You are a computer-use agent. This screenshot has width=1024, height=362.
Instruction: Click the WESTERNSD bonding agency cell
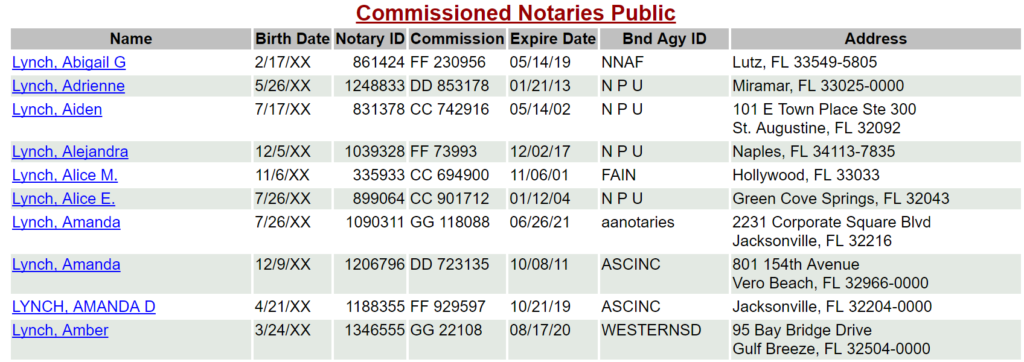pos(651,331)
